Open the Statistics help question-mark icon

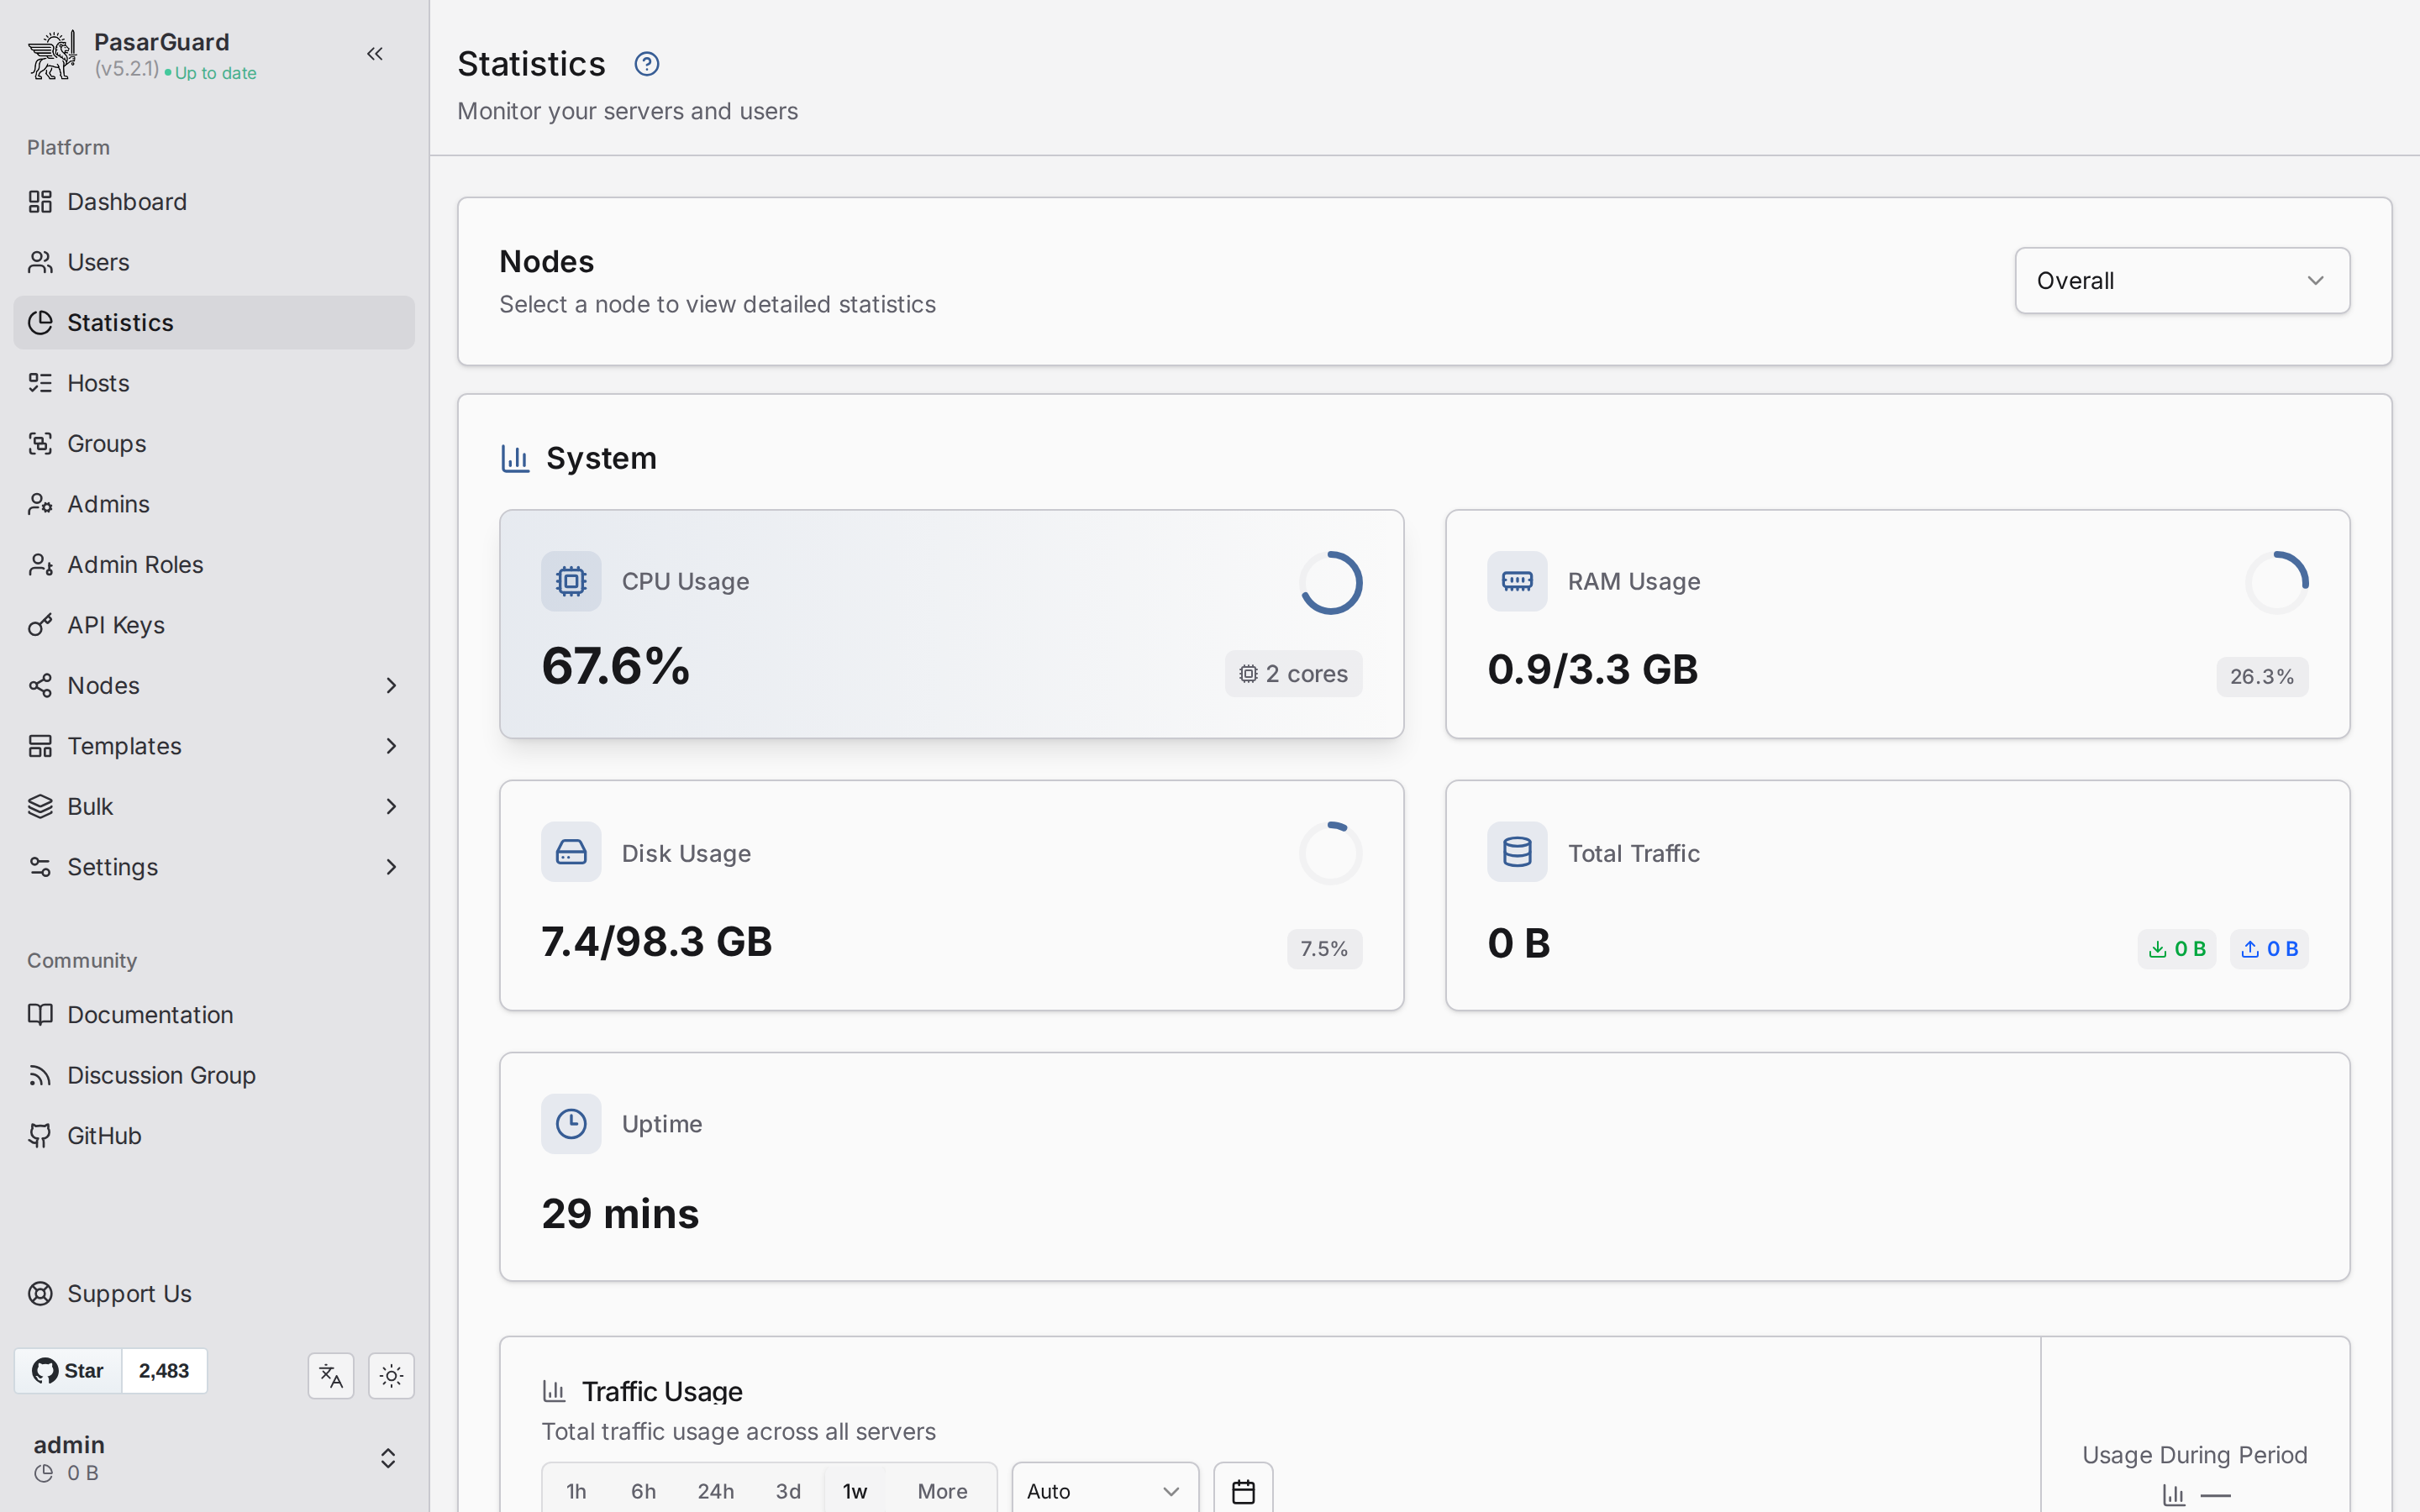pos(647,64)
